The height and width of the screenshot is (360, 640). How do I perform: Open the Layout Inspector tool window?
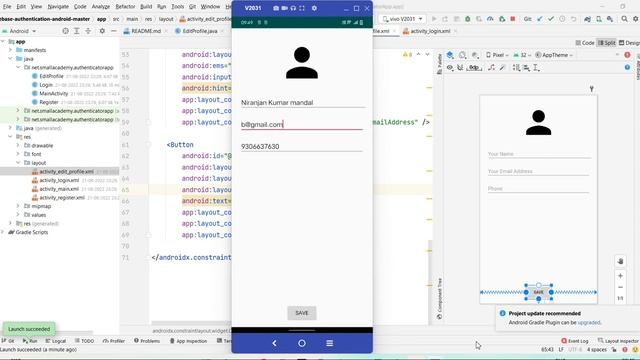tap(618, 341)
